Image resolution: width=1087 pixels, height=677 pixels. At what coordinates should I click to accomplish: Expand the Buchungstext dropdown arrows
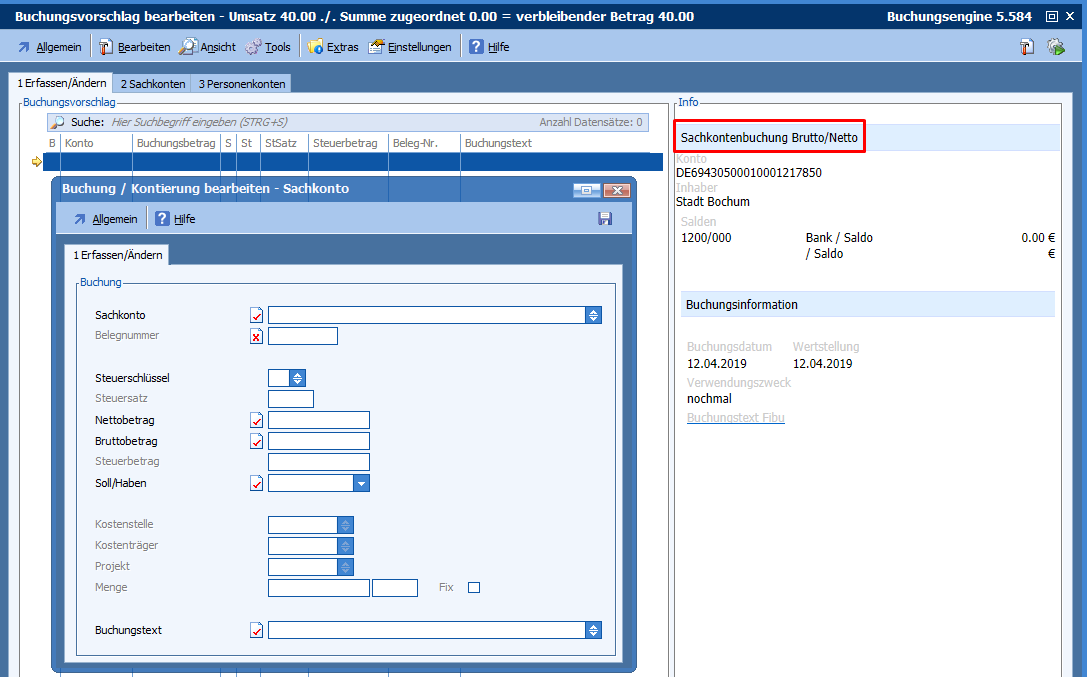[593, 630]
